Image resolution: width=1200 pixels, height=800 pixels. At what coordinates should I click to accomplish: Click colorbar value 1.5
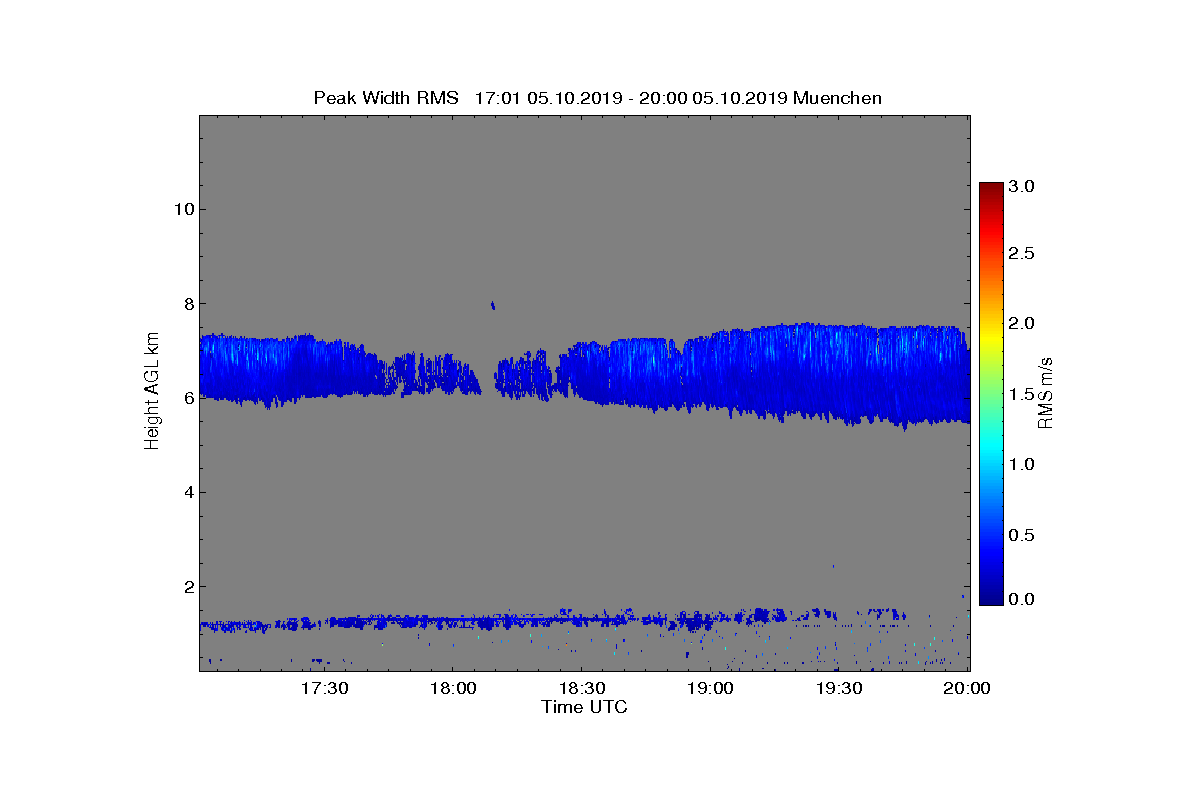point(1021,395)
